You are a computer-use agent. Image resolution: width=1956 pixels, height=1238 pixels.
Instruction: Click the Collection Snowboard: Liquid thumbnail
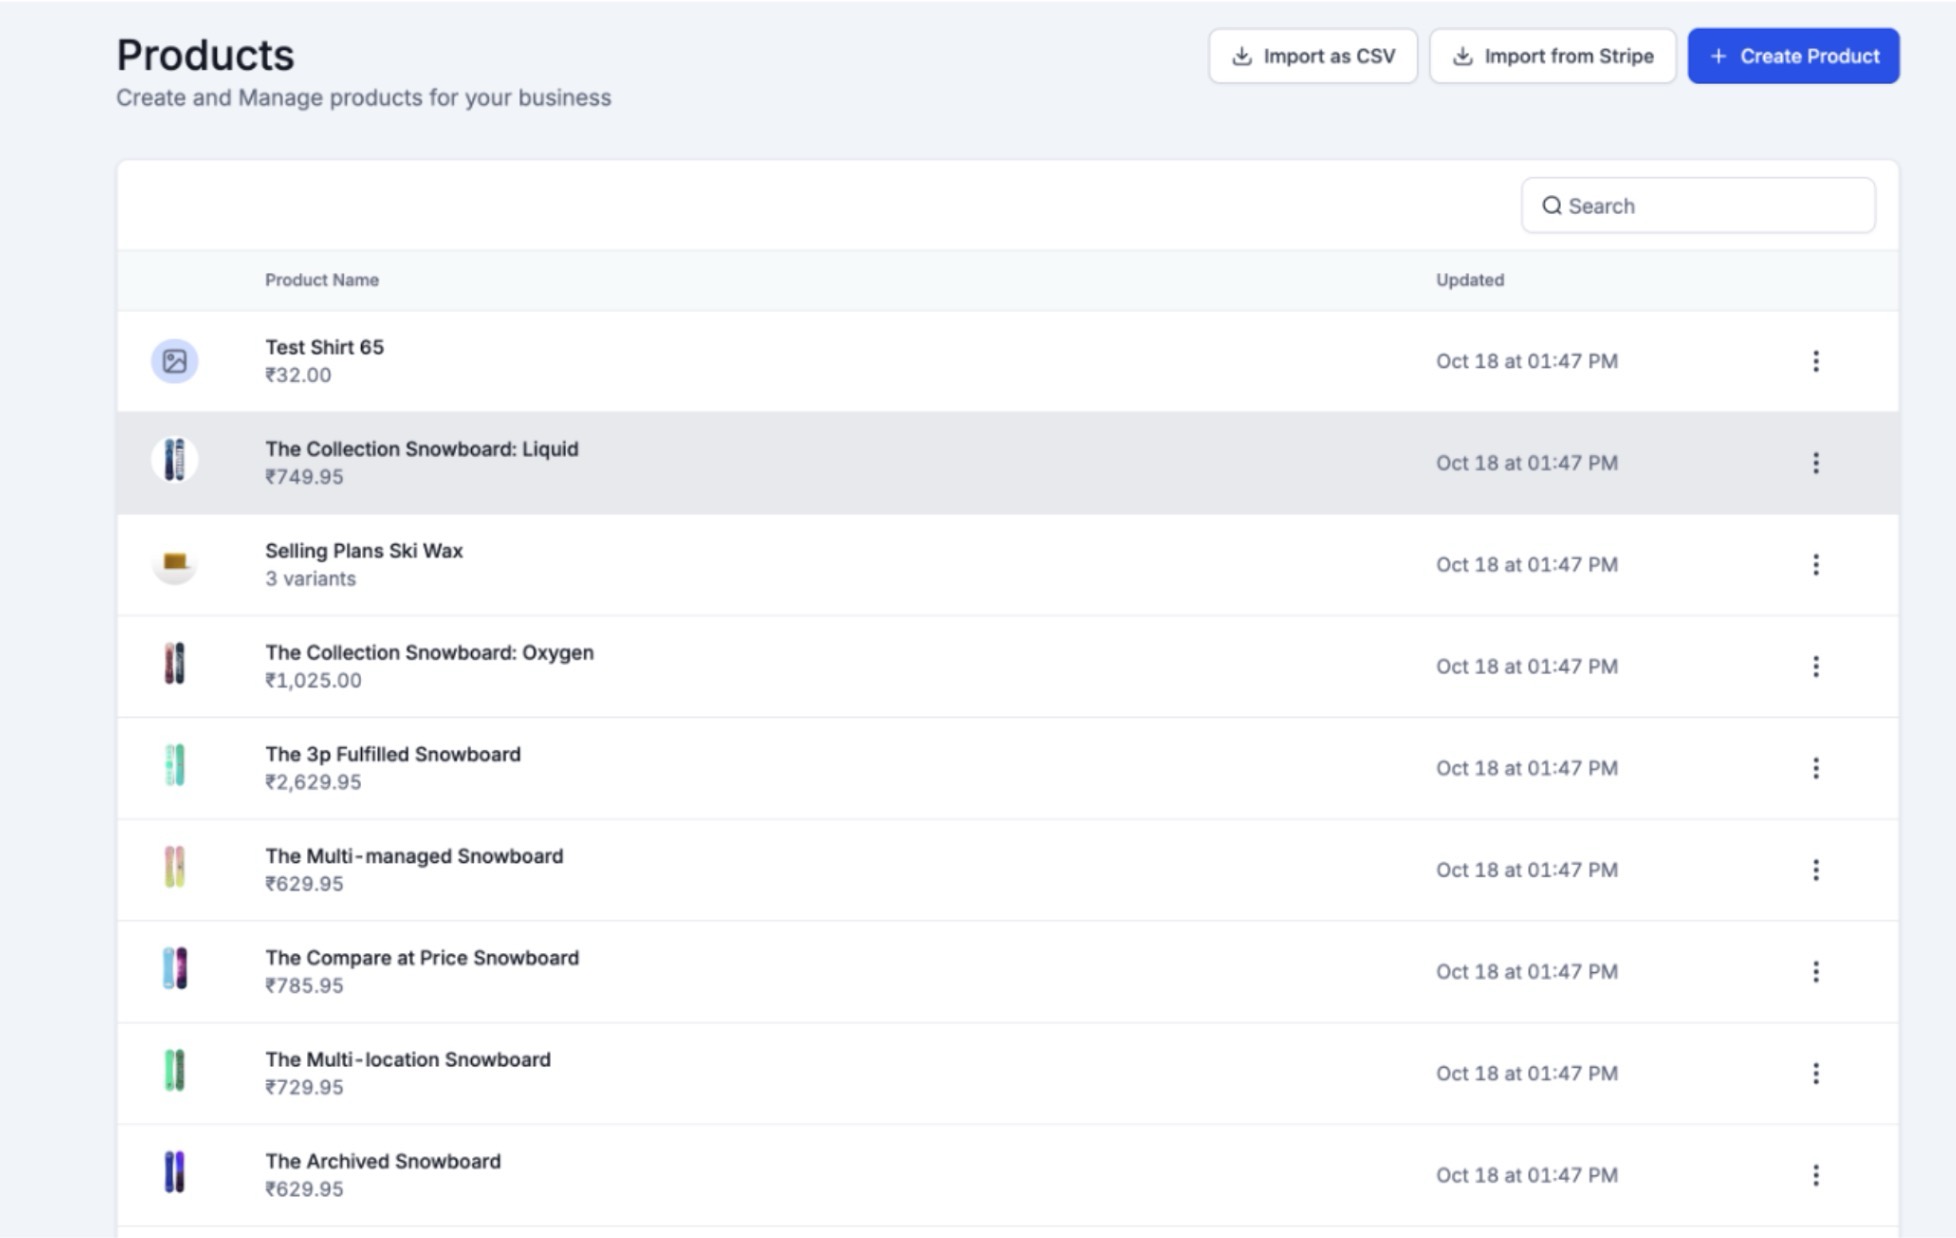(175, 461)
